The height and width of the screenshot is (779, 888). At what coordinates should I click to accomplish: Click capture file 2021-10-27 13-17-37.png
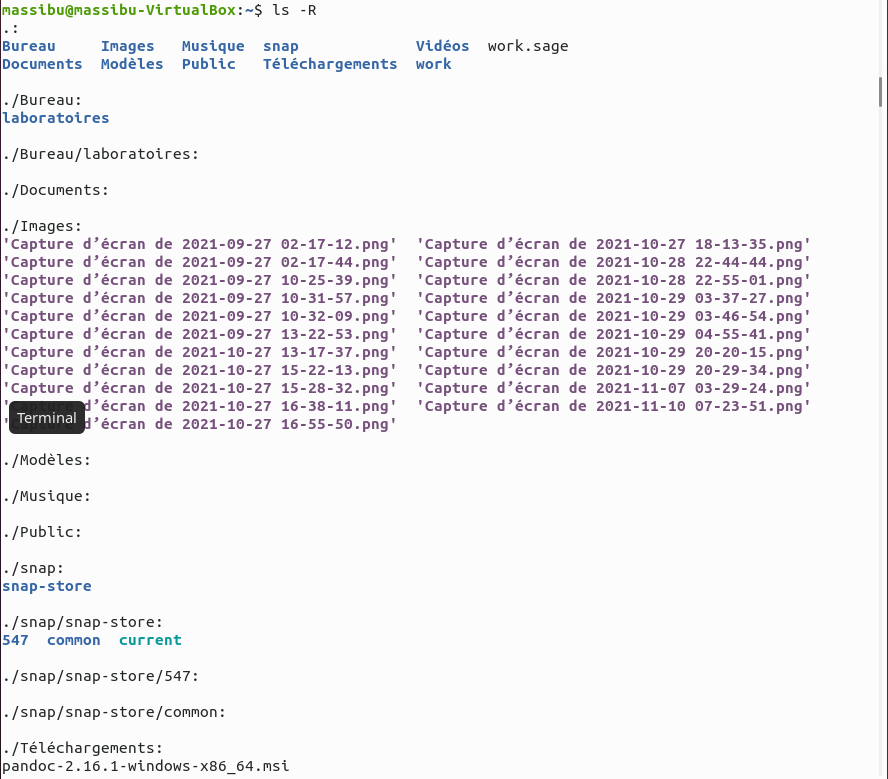[199, 353]
